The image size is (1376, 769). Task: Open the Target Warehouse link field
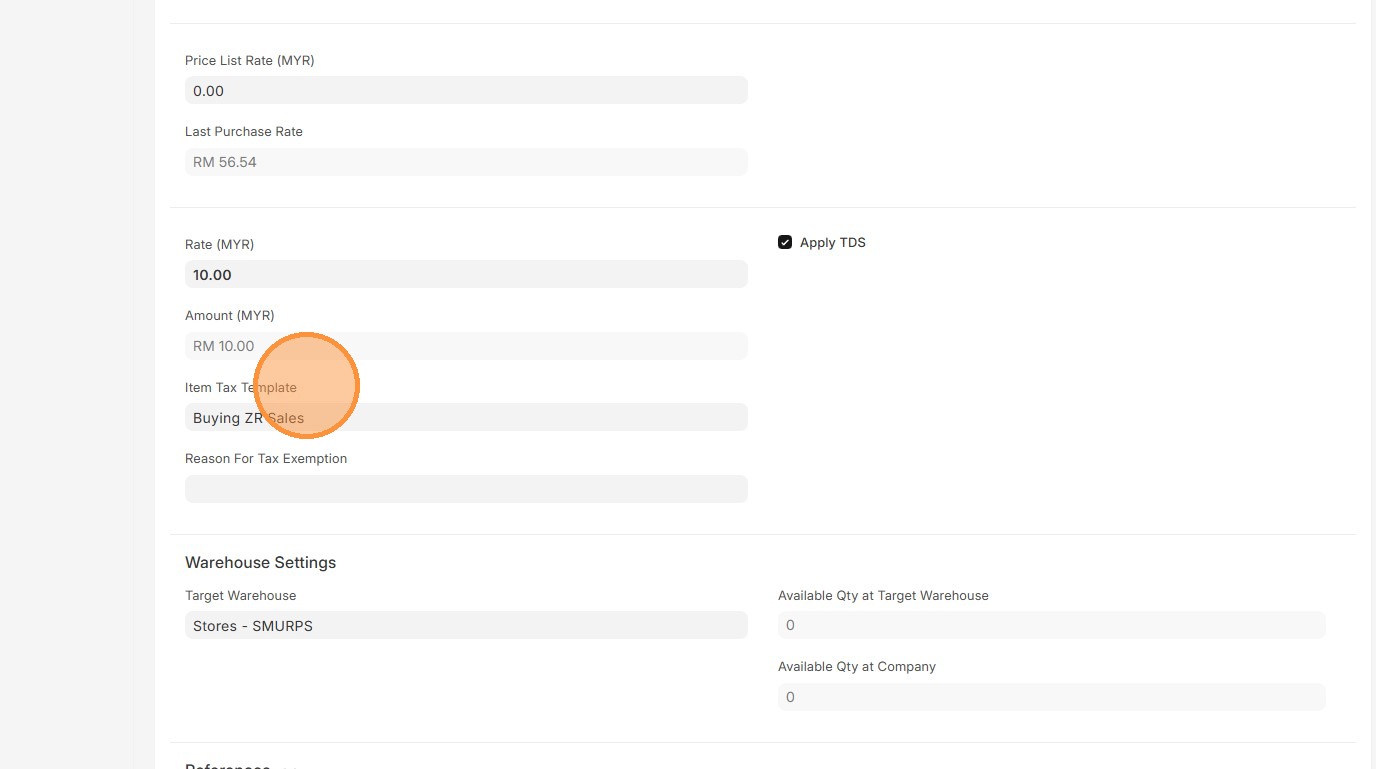(466, 626)
